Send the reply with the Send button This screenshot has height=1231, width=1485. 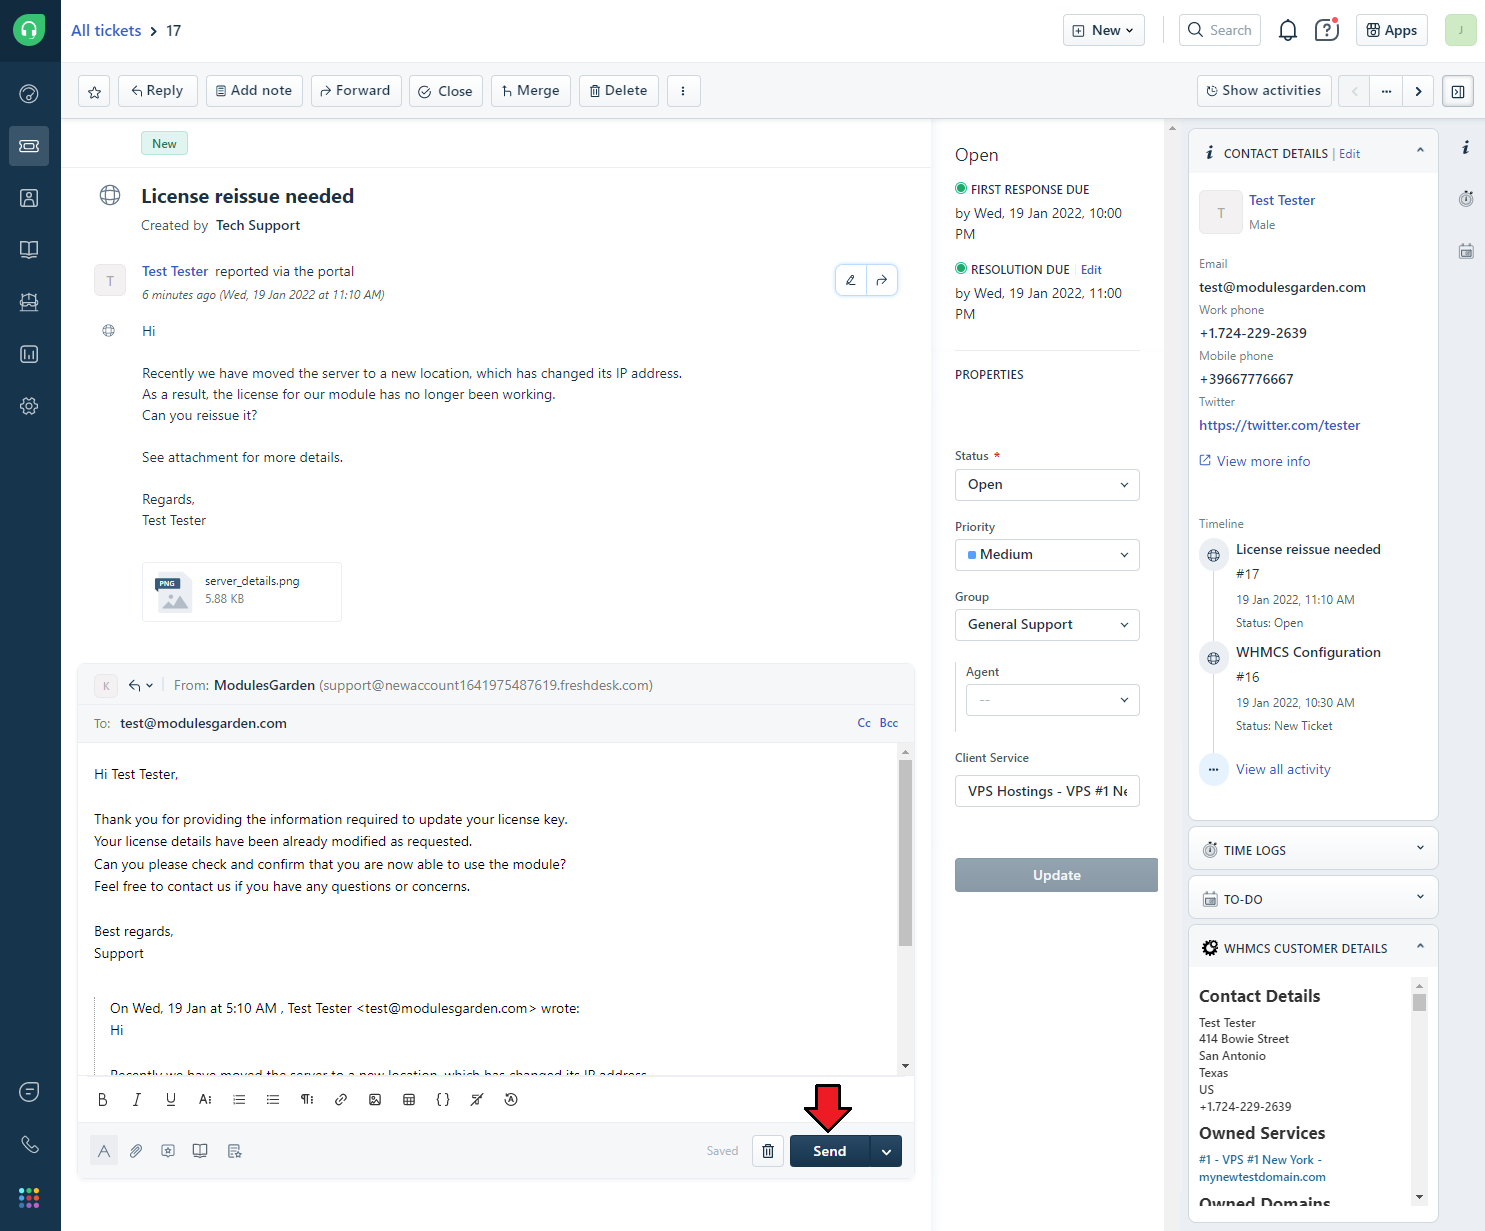[830, 1151]
